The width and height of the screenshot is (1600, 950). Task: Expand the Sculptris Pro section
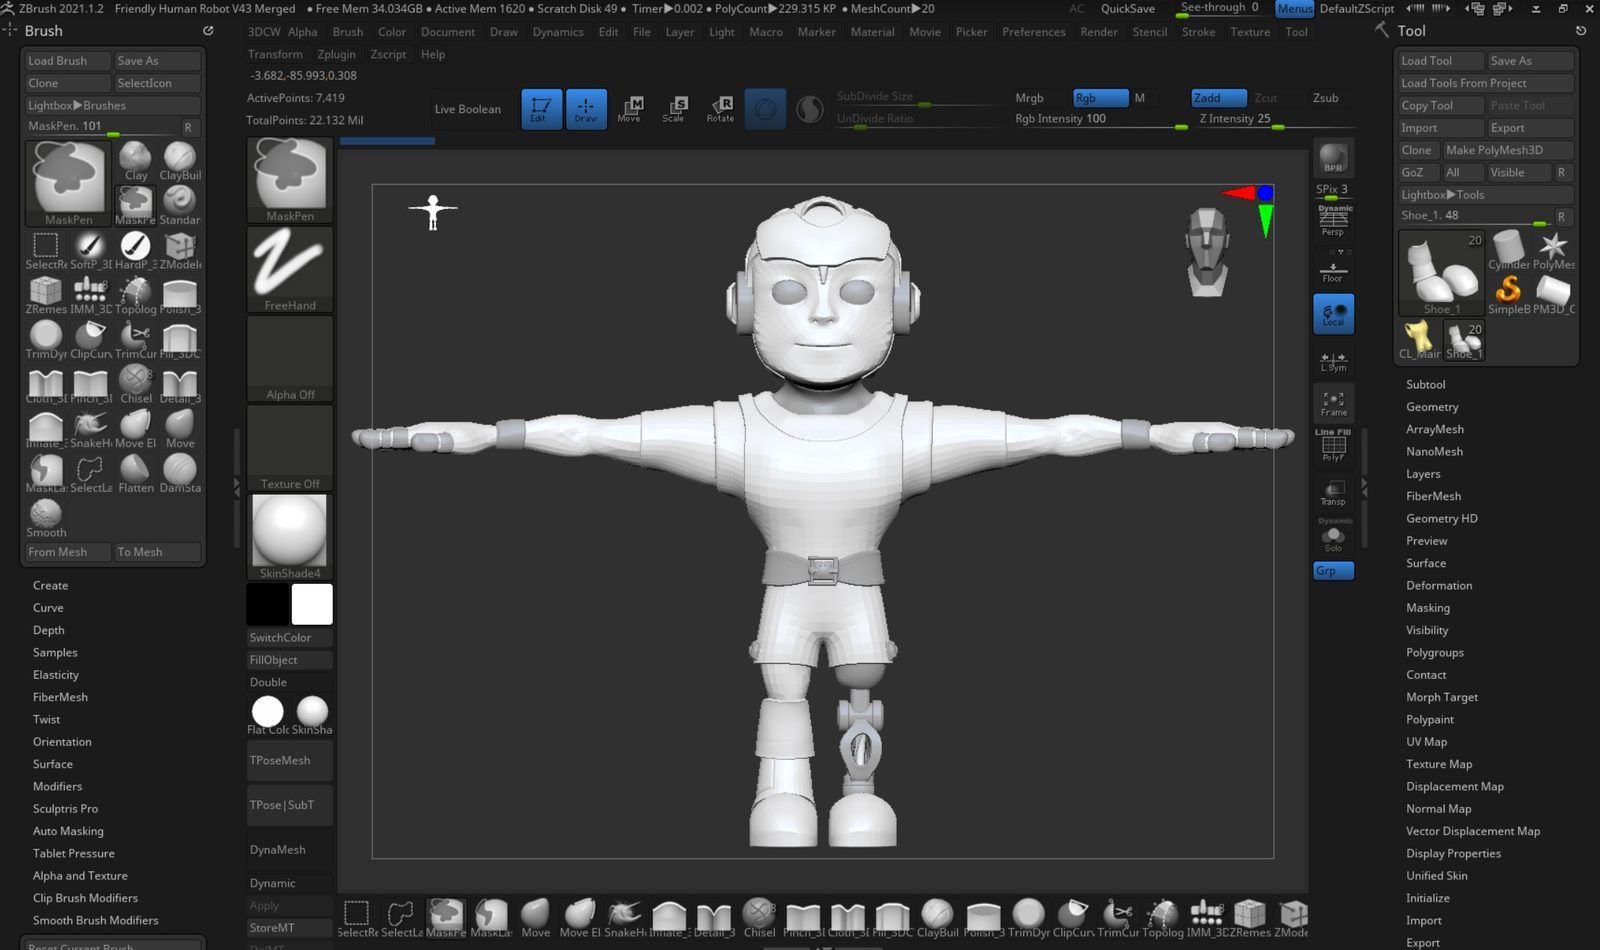(65, 809)
